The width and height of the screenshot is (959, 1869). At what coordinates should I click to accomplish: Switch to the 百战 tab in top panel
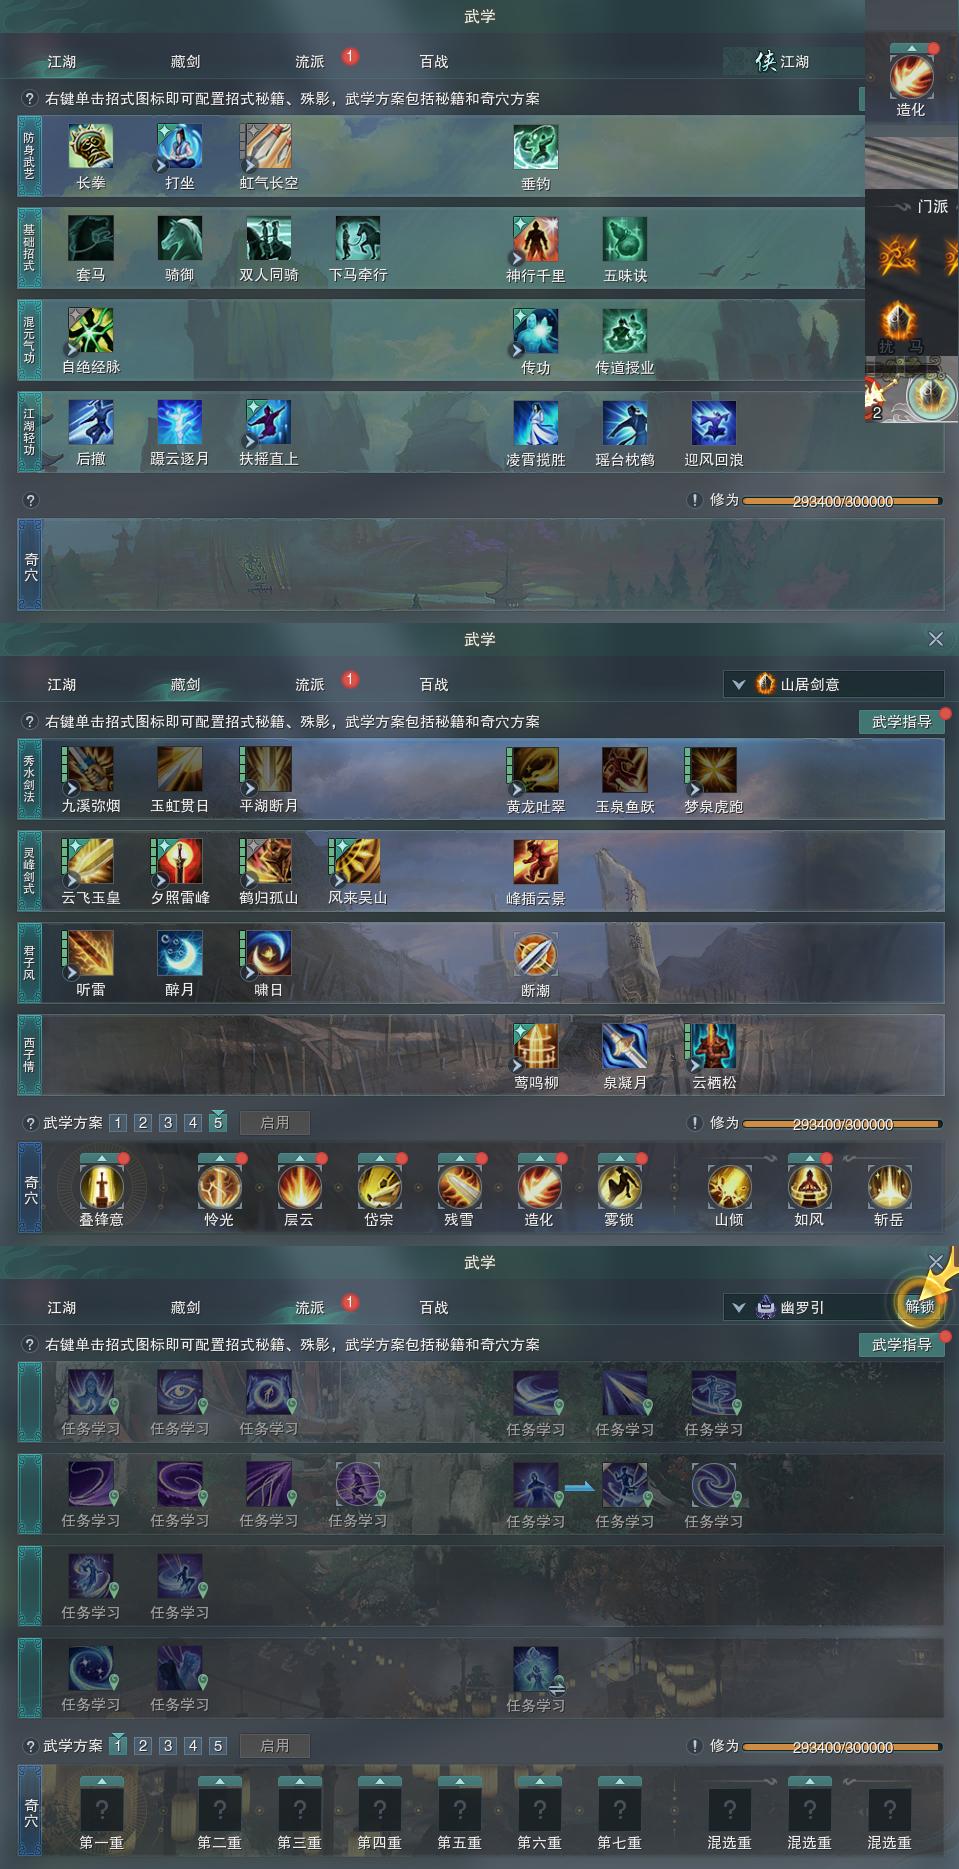pyautogui.click(x=434, y=62)
